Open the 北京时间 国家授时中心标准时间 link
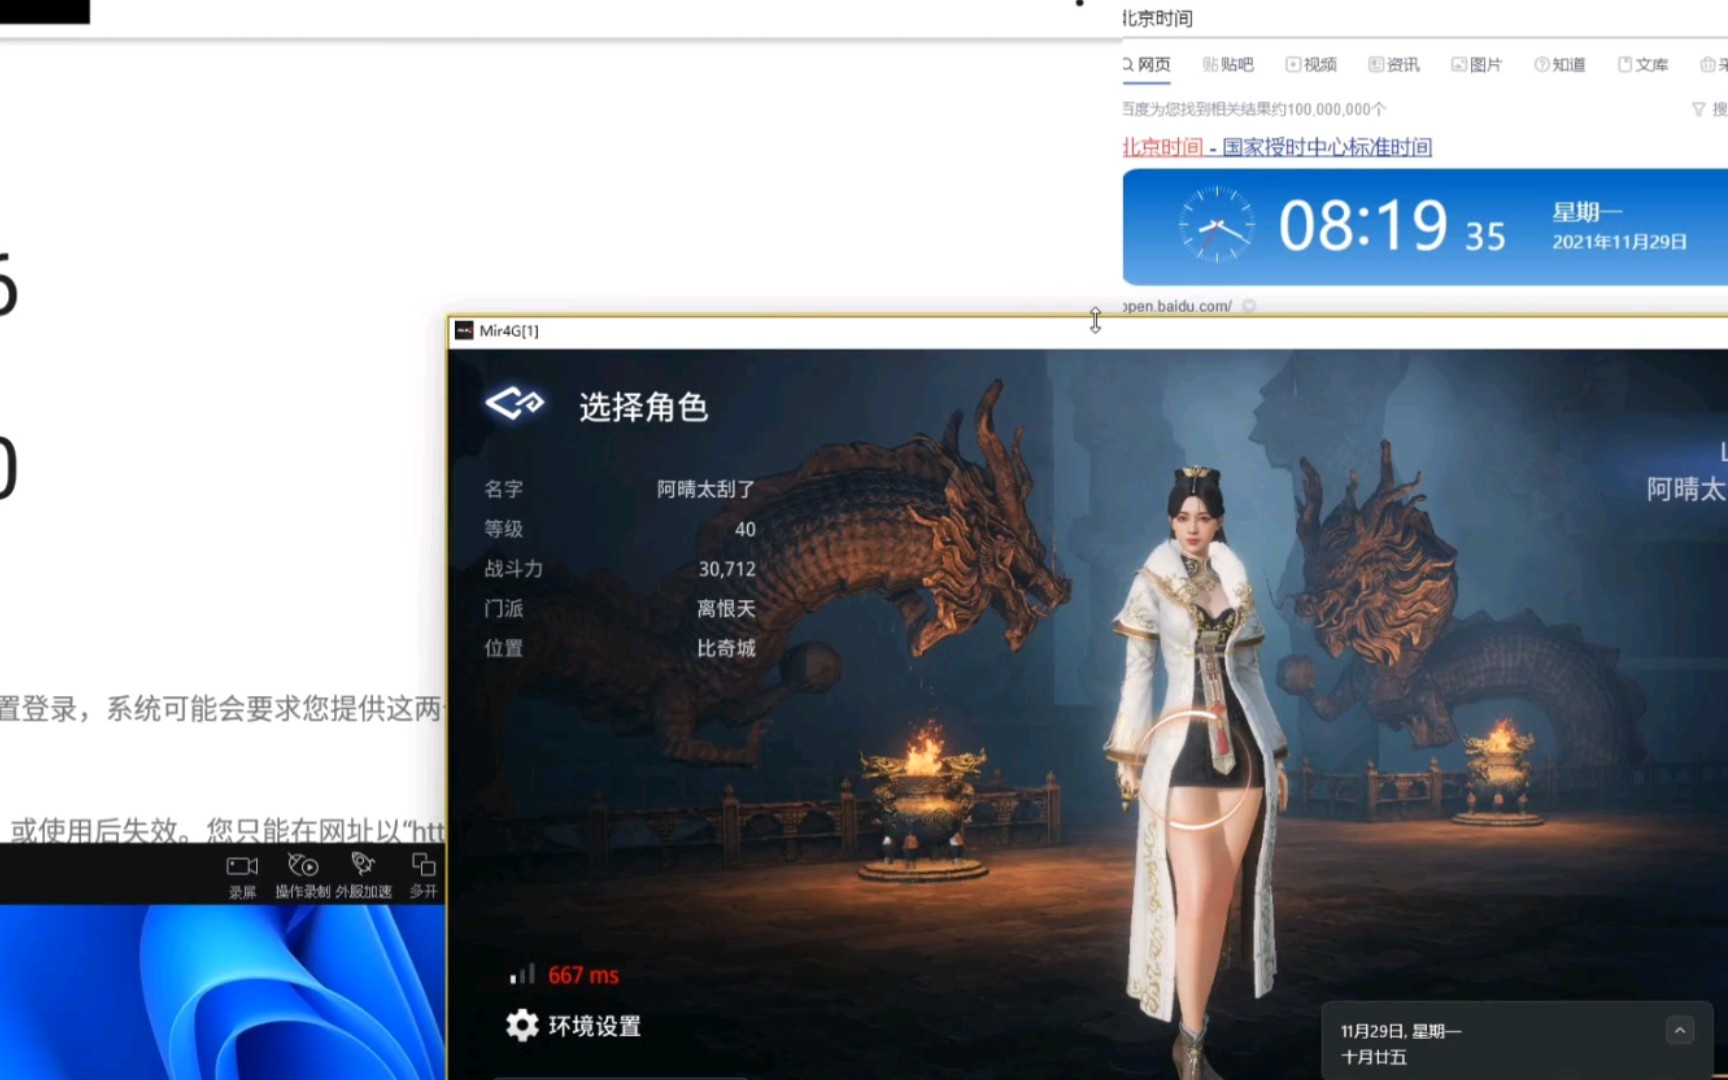This screenshot has height=1080, width=1728. click(1277, 147)
